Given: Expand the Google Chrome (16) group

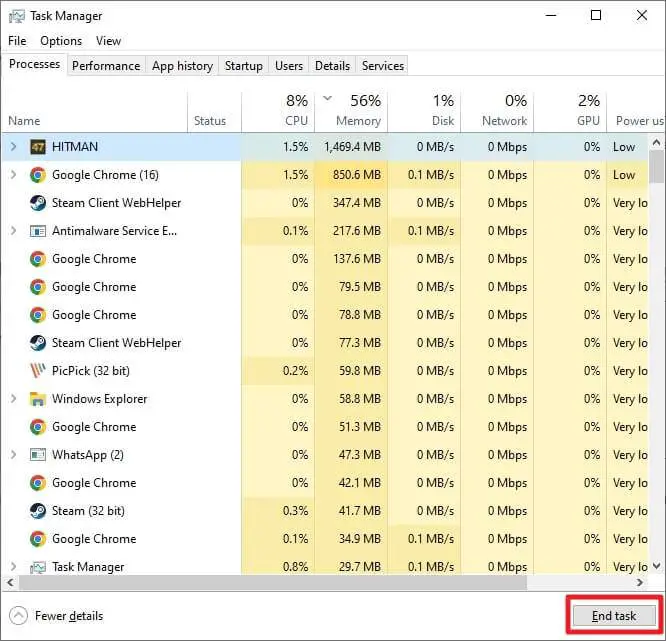Looking at the screenshot, I should tap(14, 175).
